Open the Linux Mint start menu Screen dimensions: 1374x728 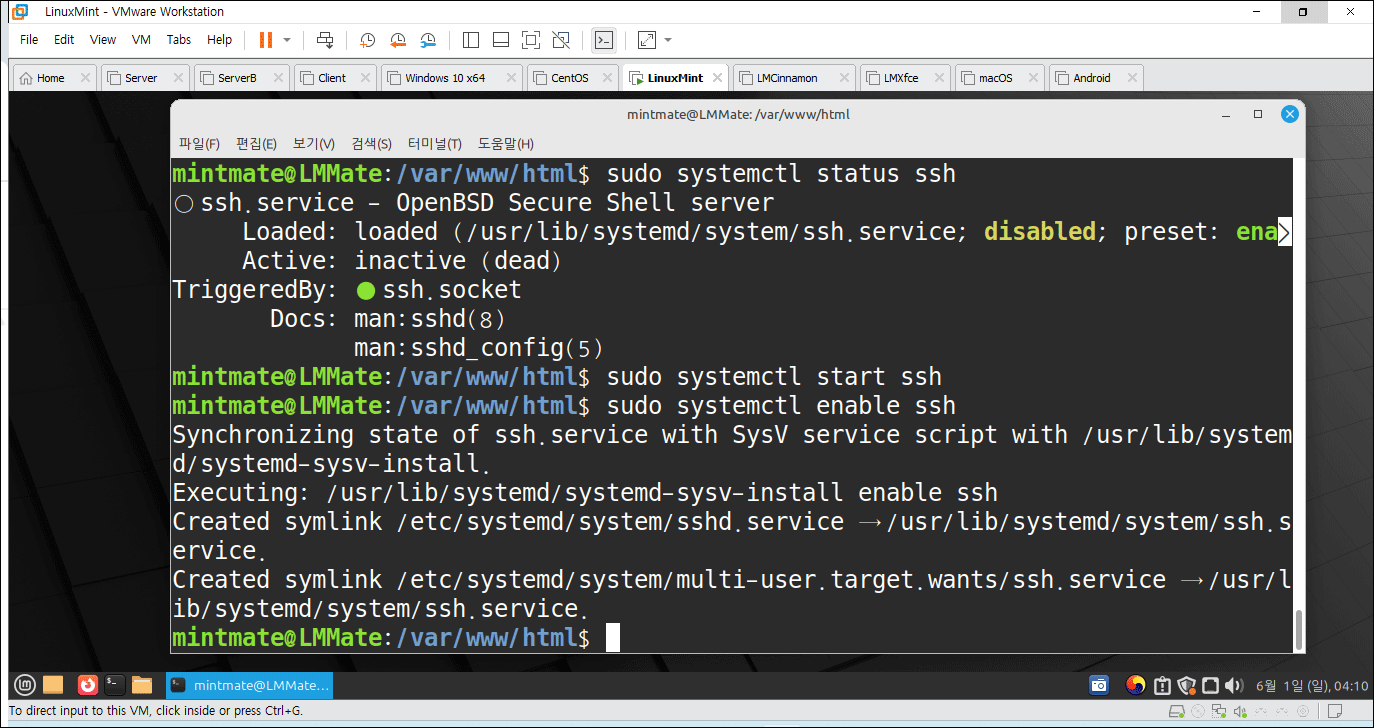[25, 685]
